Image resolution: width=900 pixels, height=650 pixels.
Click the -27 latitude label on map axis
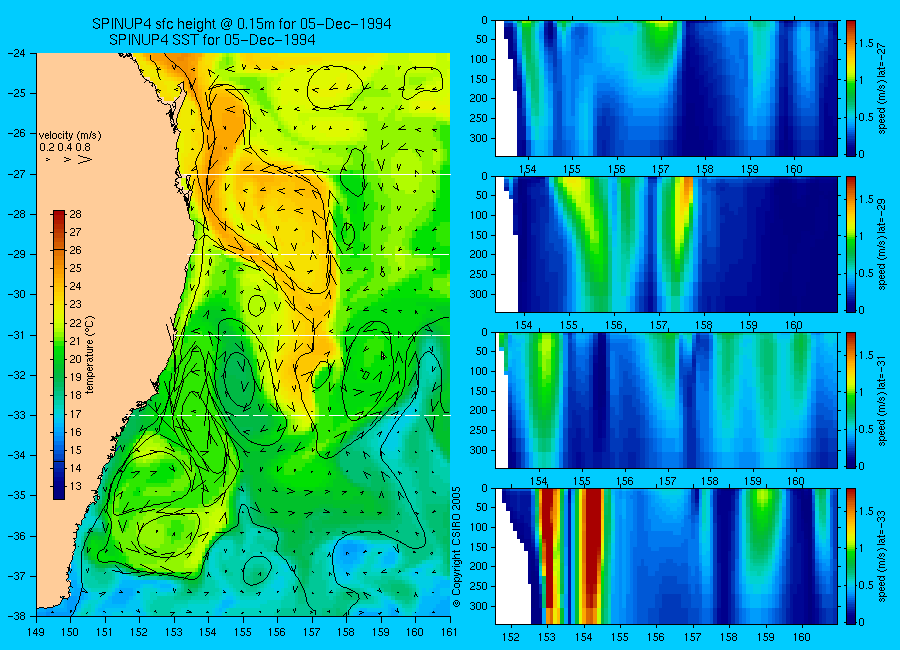pyautogui.click(x=17, y=173)
